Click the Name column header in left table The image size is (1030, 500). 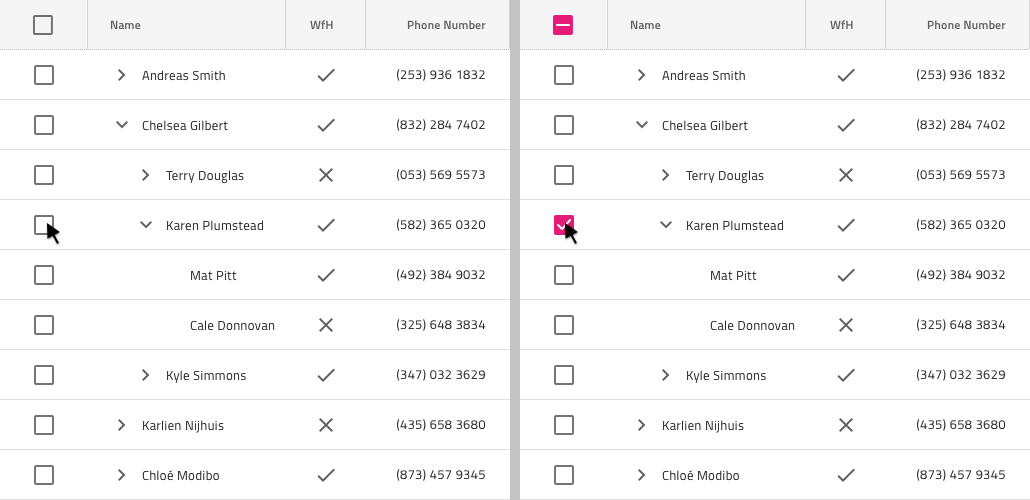125,25
